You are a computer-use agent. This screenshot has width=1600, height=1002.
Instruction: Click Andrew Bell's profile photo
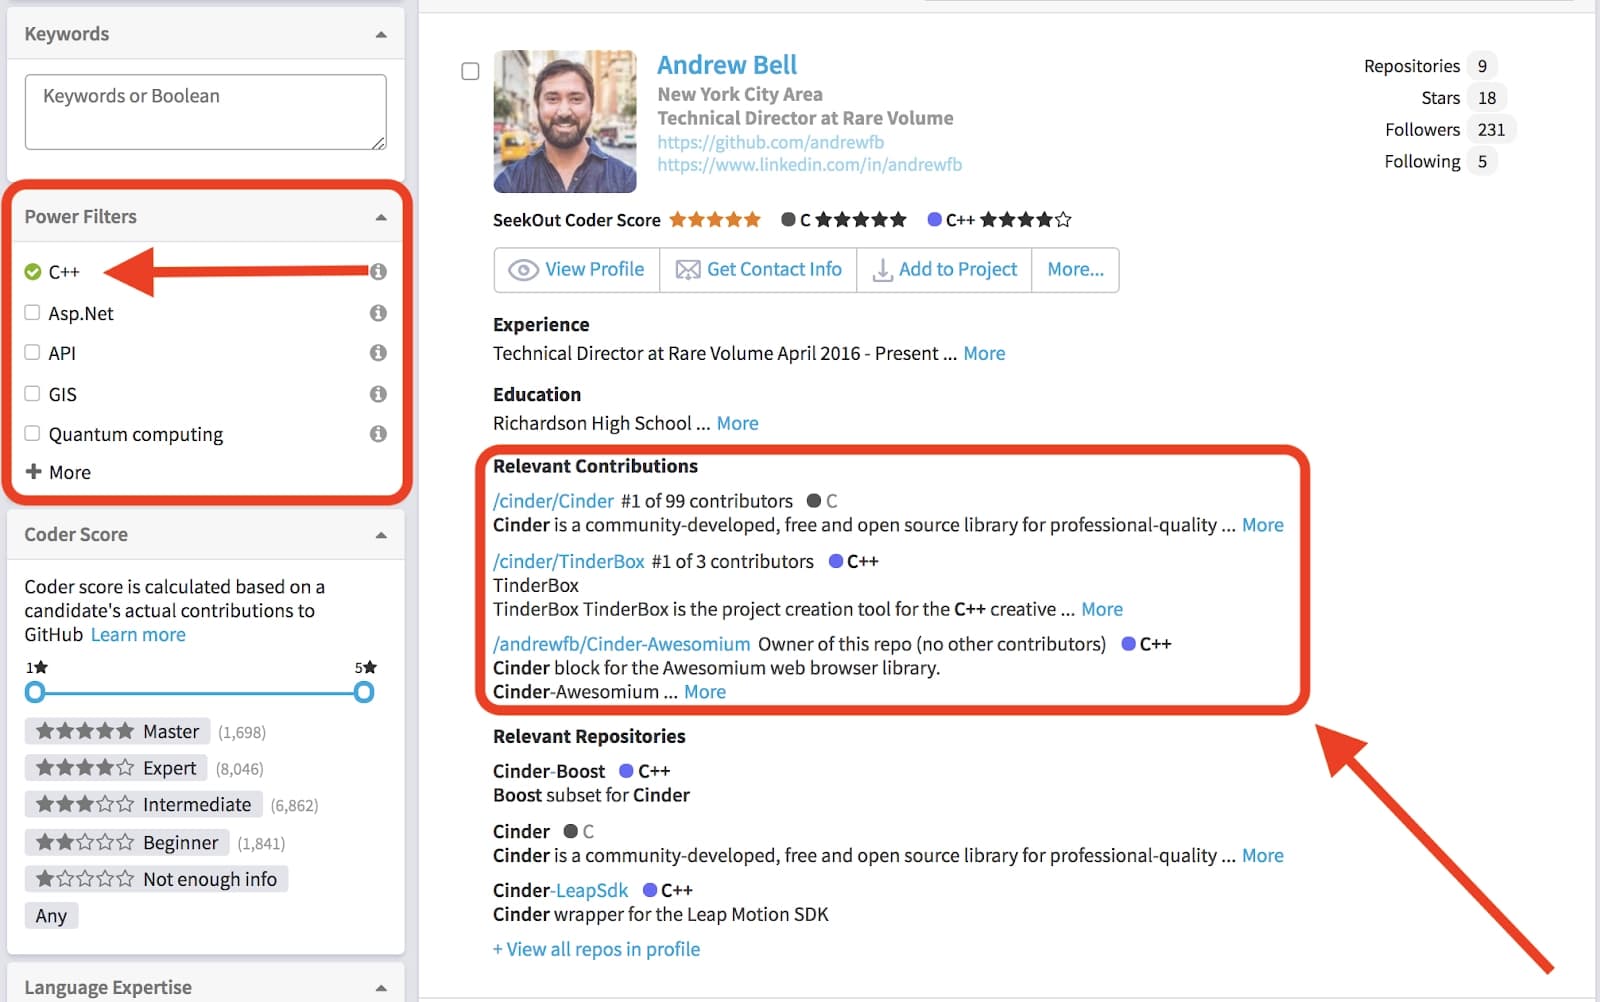[564, 121]
